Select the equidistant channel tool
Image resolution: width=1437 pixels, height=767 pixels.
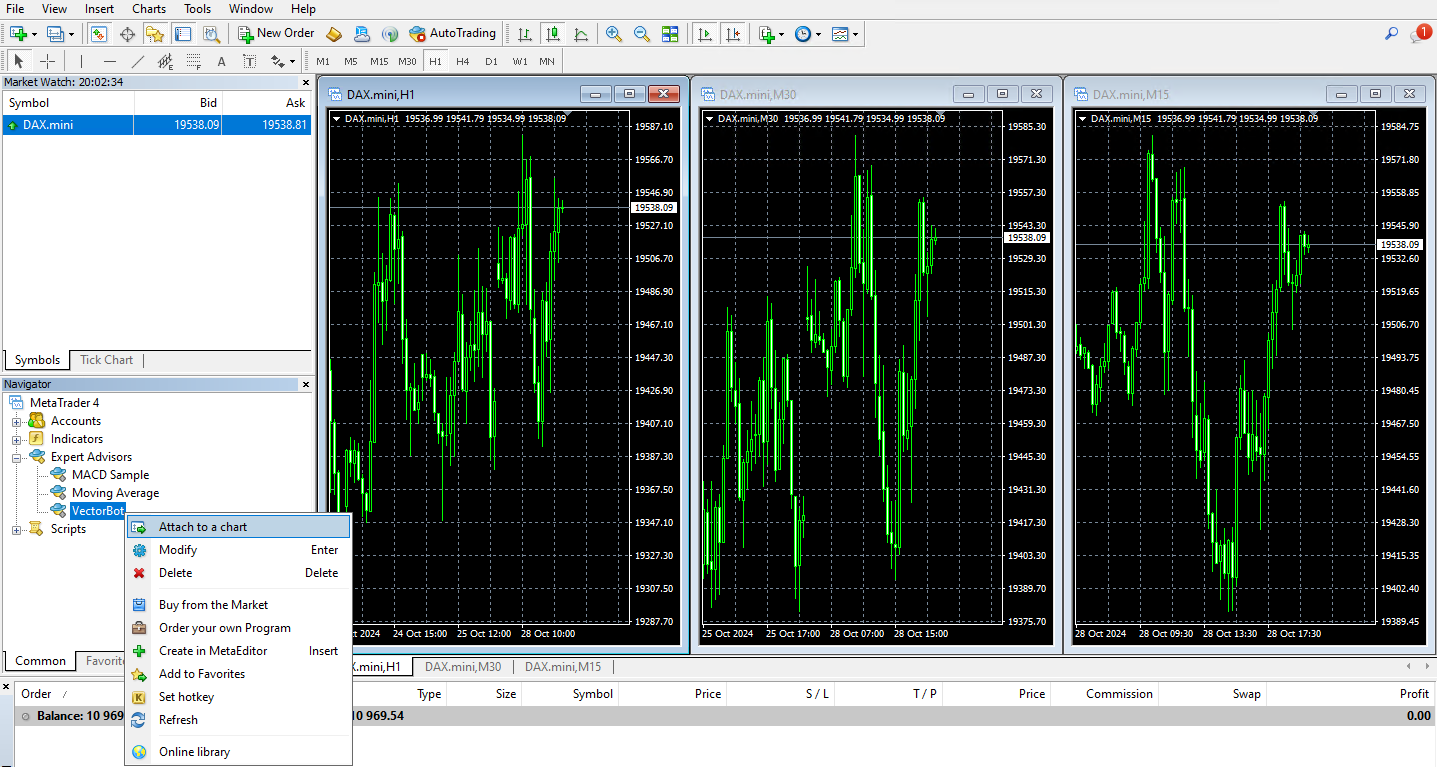click(x=166, y=61)
